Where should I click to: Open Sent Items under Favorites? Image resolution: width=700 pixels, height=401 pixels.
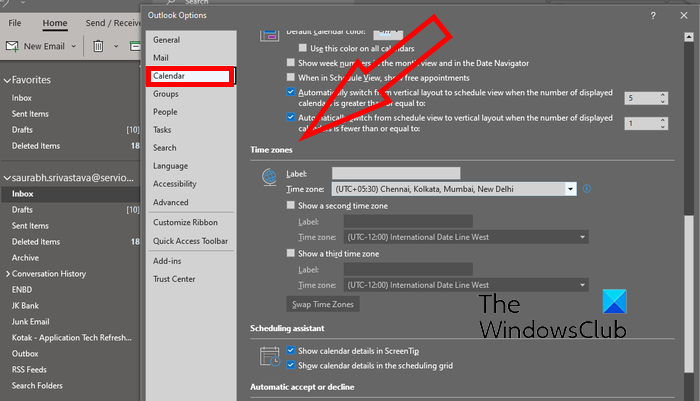[x=30, y=114]
